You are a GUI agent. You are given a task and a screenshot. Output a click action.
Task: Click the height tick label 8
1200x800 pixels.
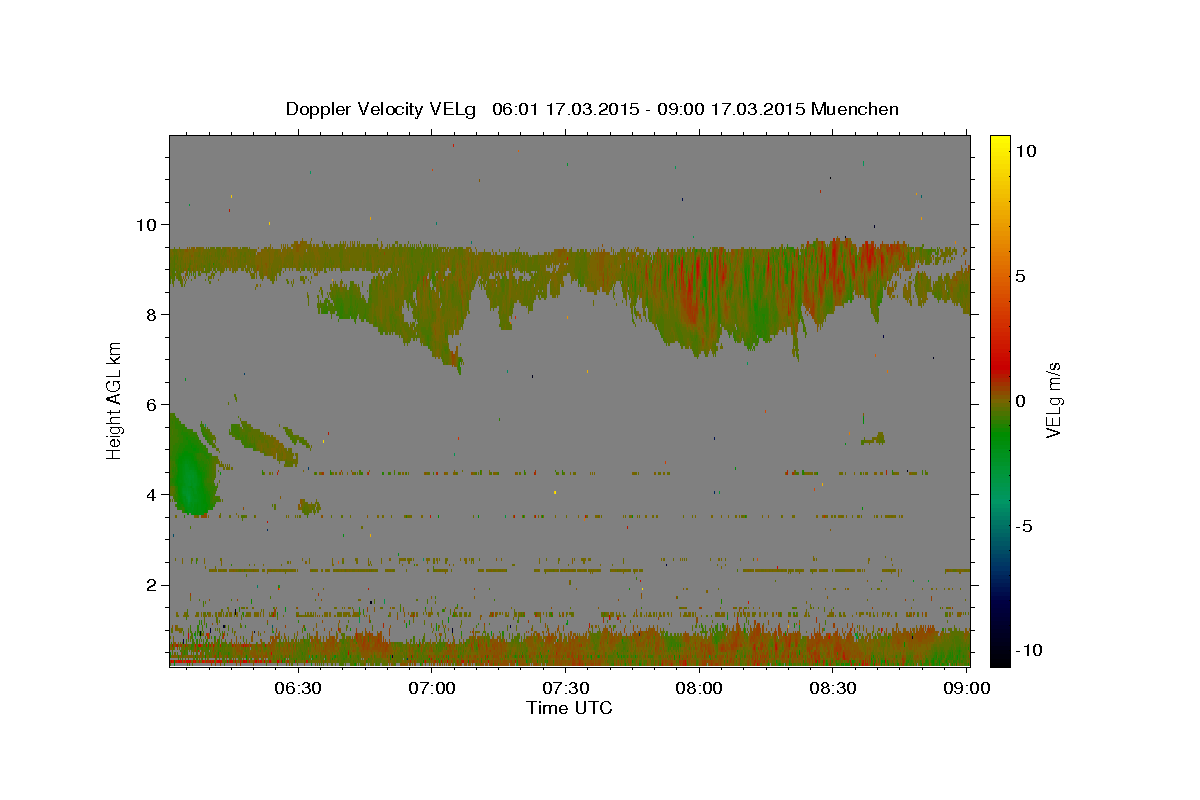click(152, 314)
